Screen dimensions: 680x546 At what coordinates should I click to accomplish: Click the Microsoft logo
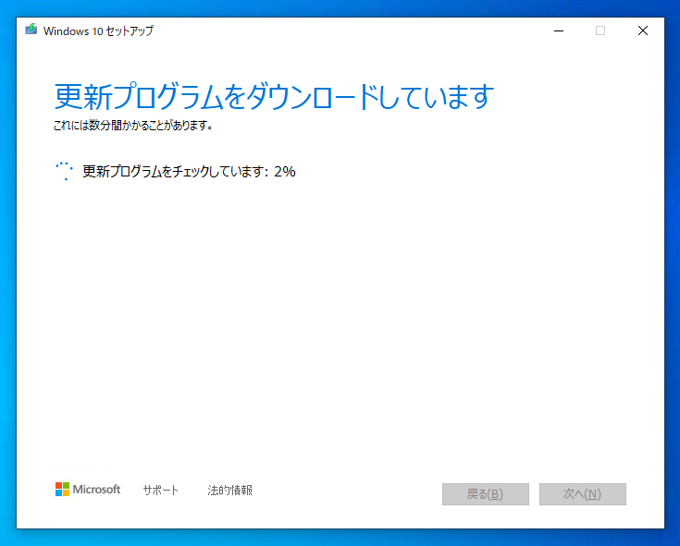tap(88, 489)
